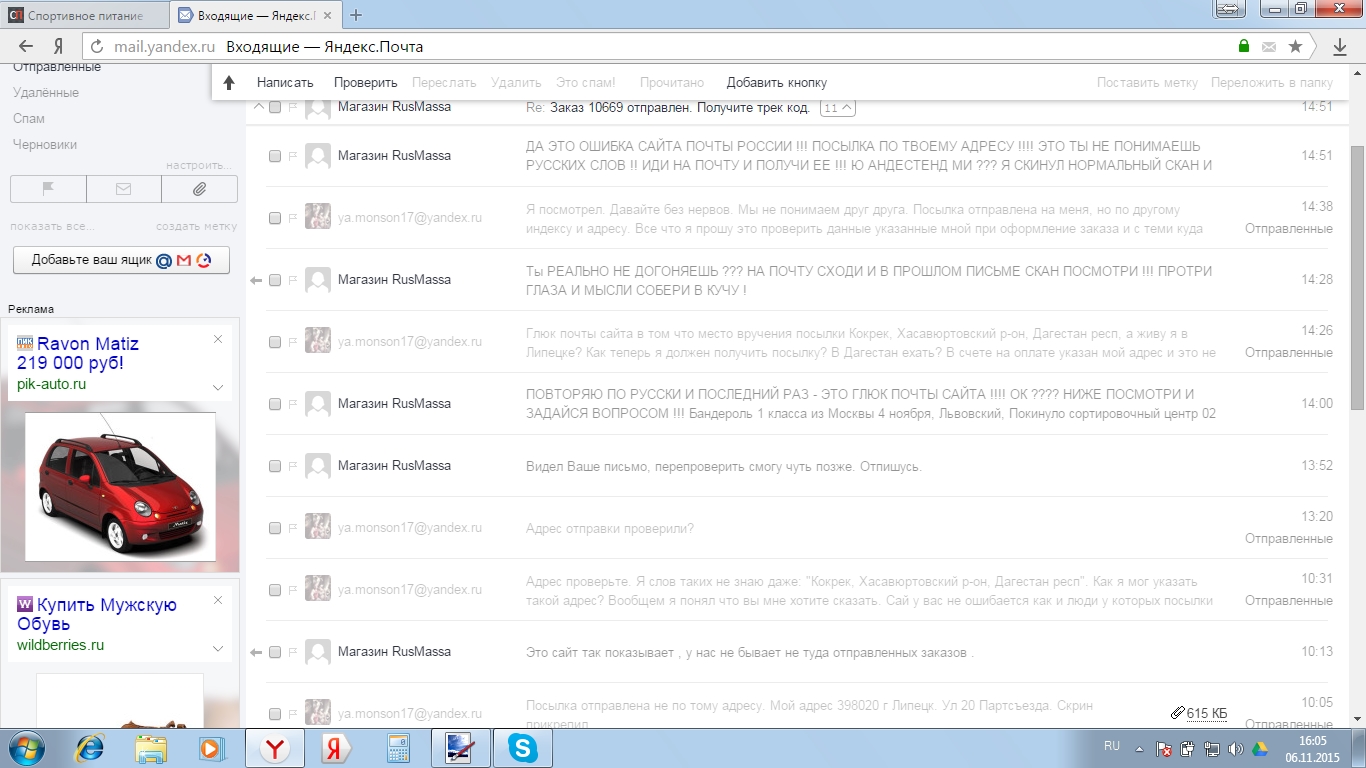
Task: Open Skype from the Windows taskbar
Action: (x=521, y=748)
